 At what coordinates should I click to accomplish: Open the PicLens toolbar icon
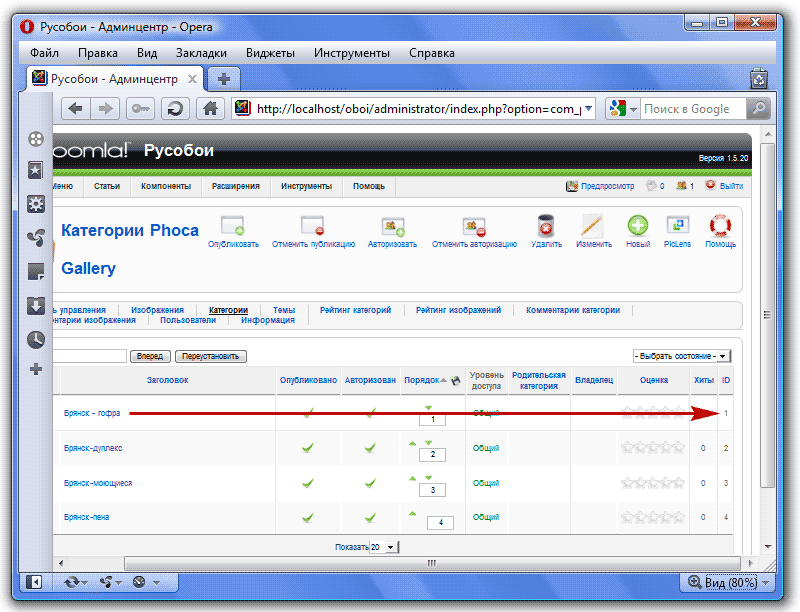[x=677, y=226]
